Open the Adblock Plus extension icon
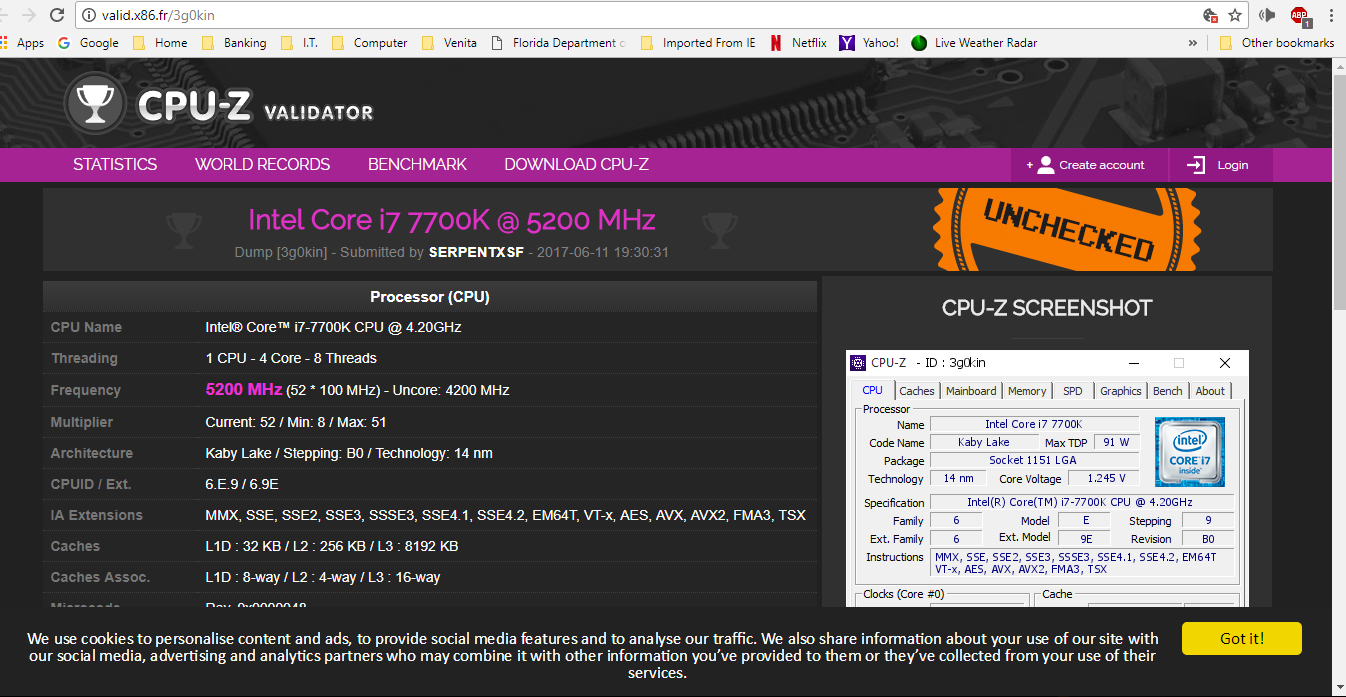 click(x=1300, y=15)
